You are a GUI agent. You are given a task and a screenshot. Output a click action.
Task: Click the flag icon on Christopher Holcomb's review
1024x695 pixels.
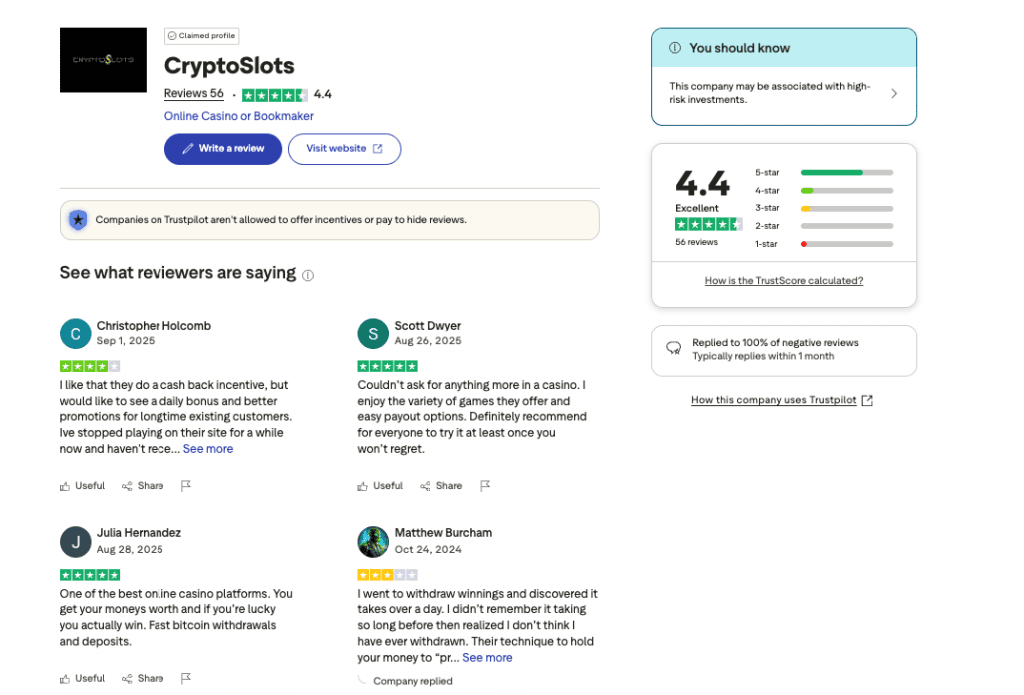pyautogui.click(x=186, y=486)
